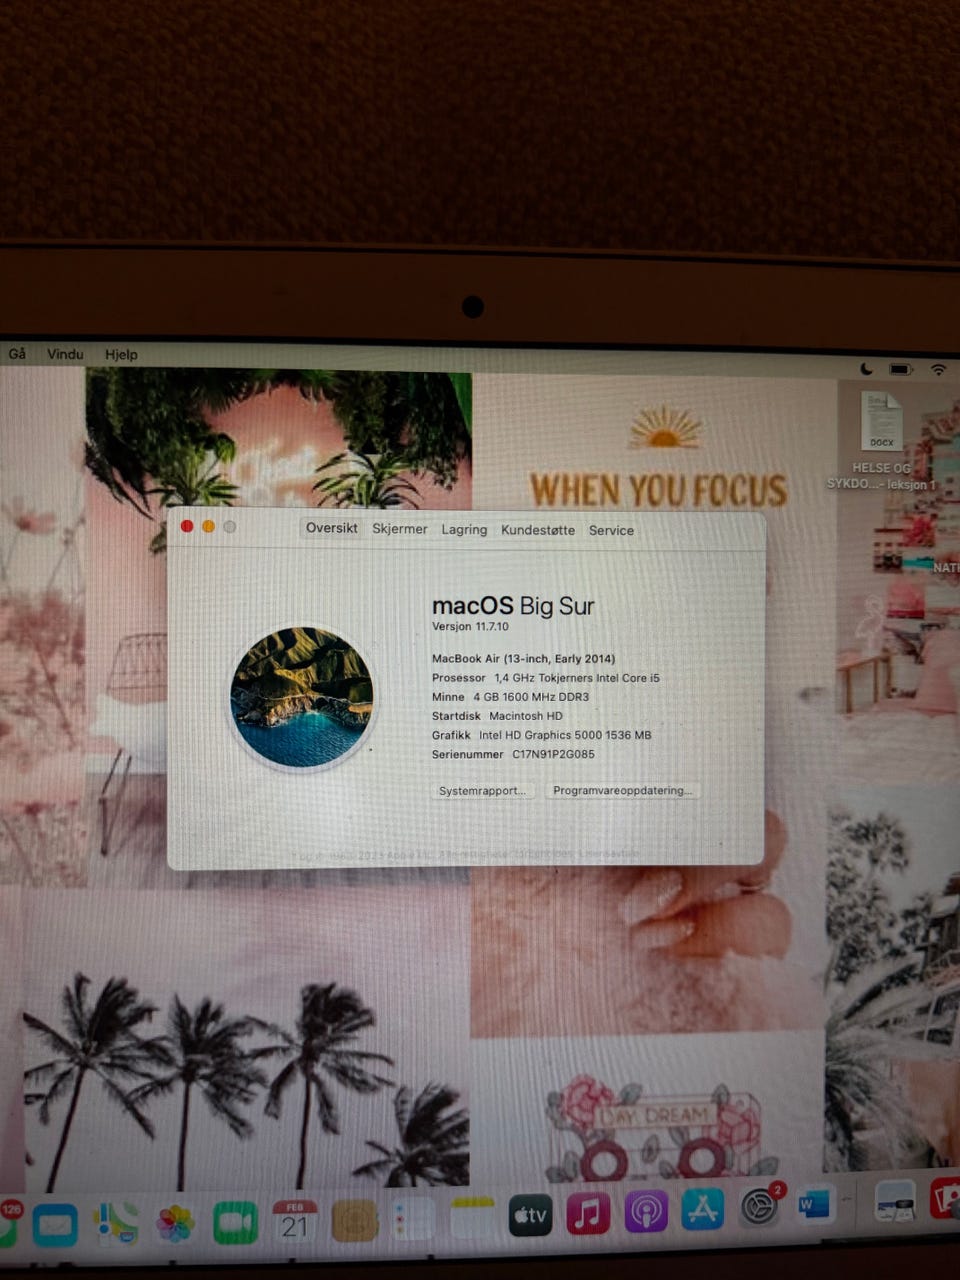Open the Music app in the Dock
Screen dimensions: 960x1280
(588, 1214)
